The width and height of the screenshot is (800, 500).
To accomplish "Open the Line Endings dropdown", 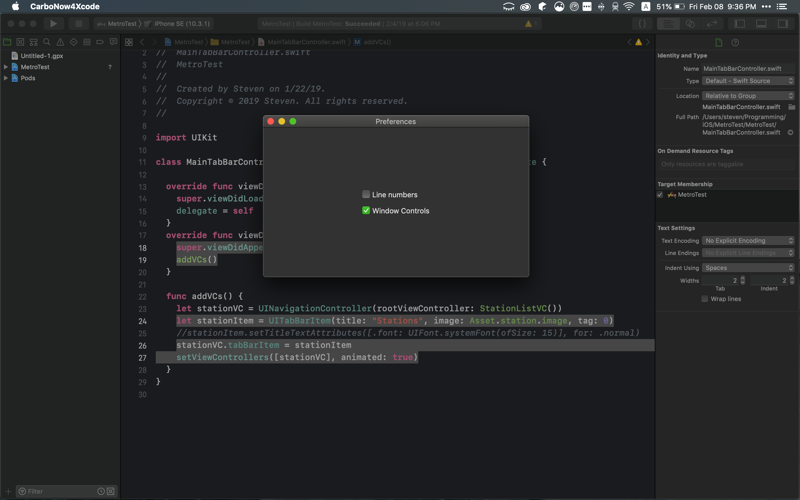I will click(x=748, y=253).
